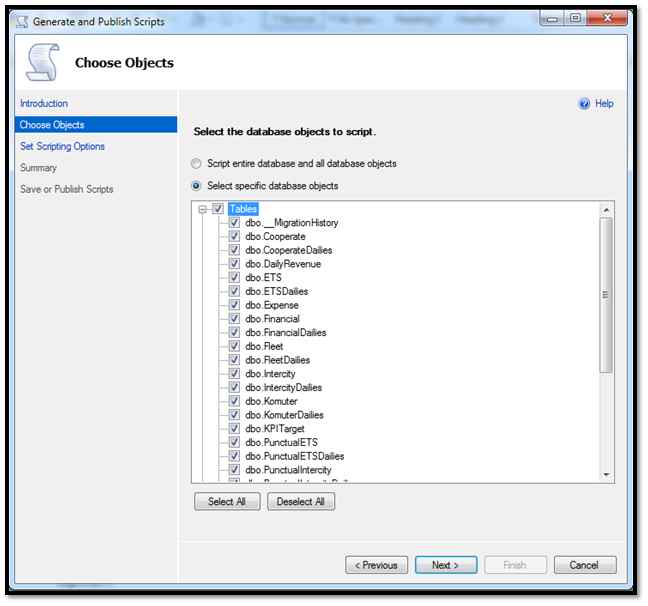This screenshot has width=648, height=606.
Task: Toggle dbo.ETSDailies checkbox
Action: pos(234,291)
